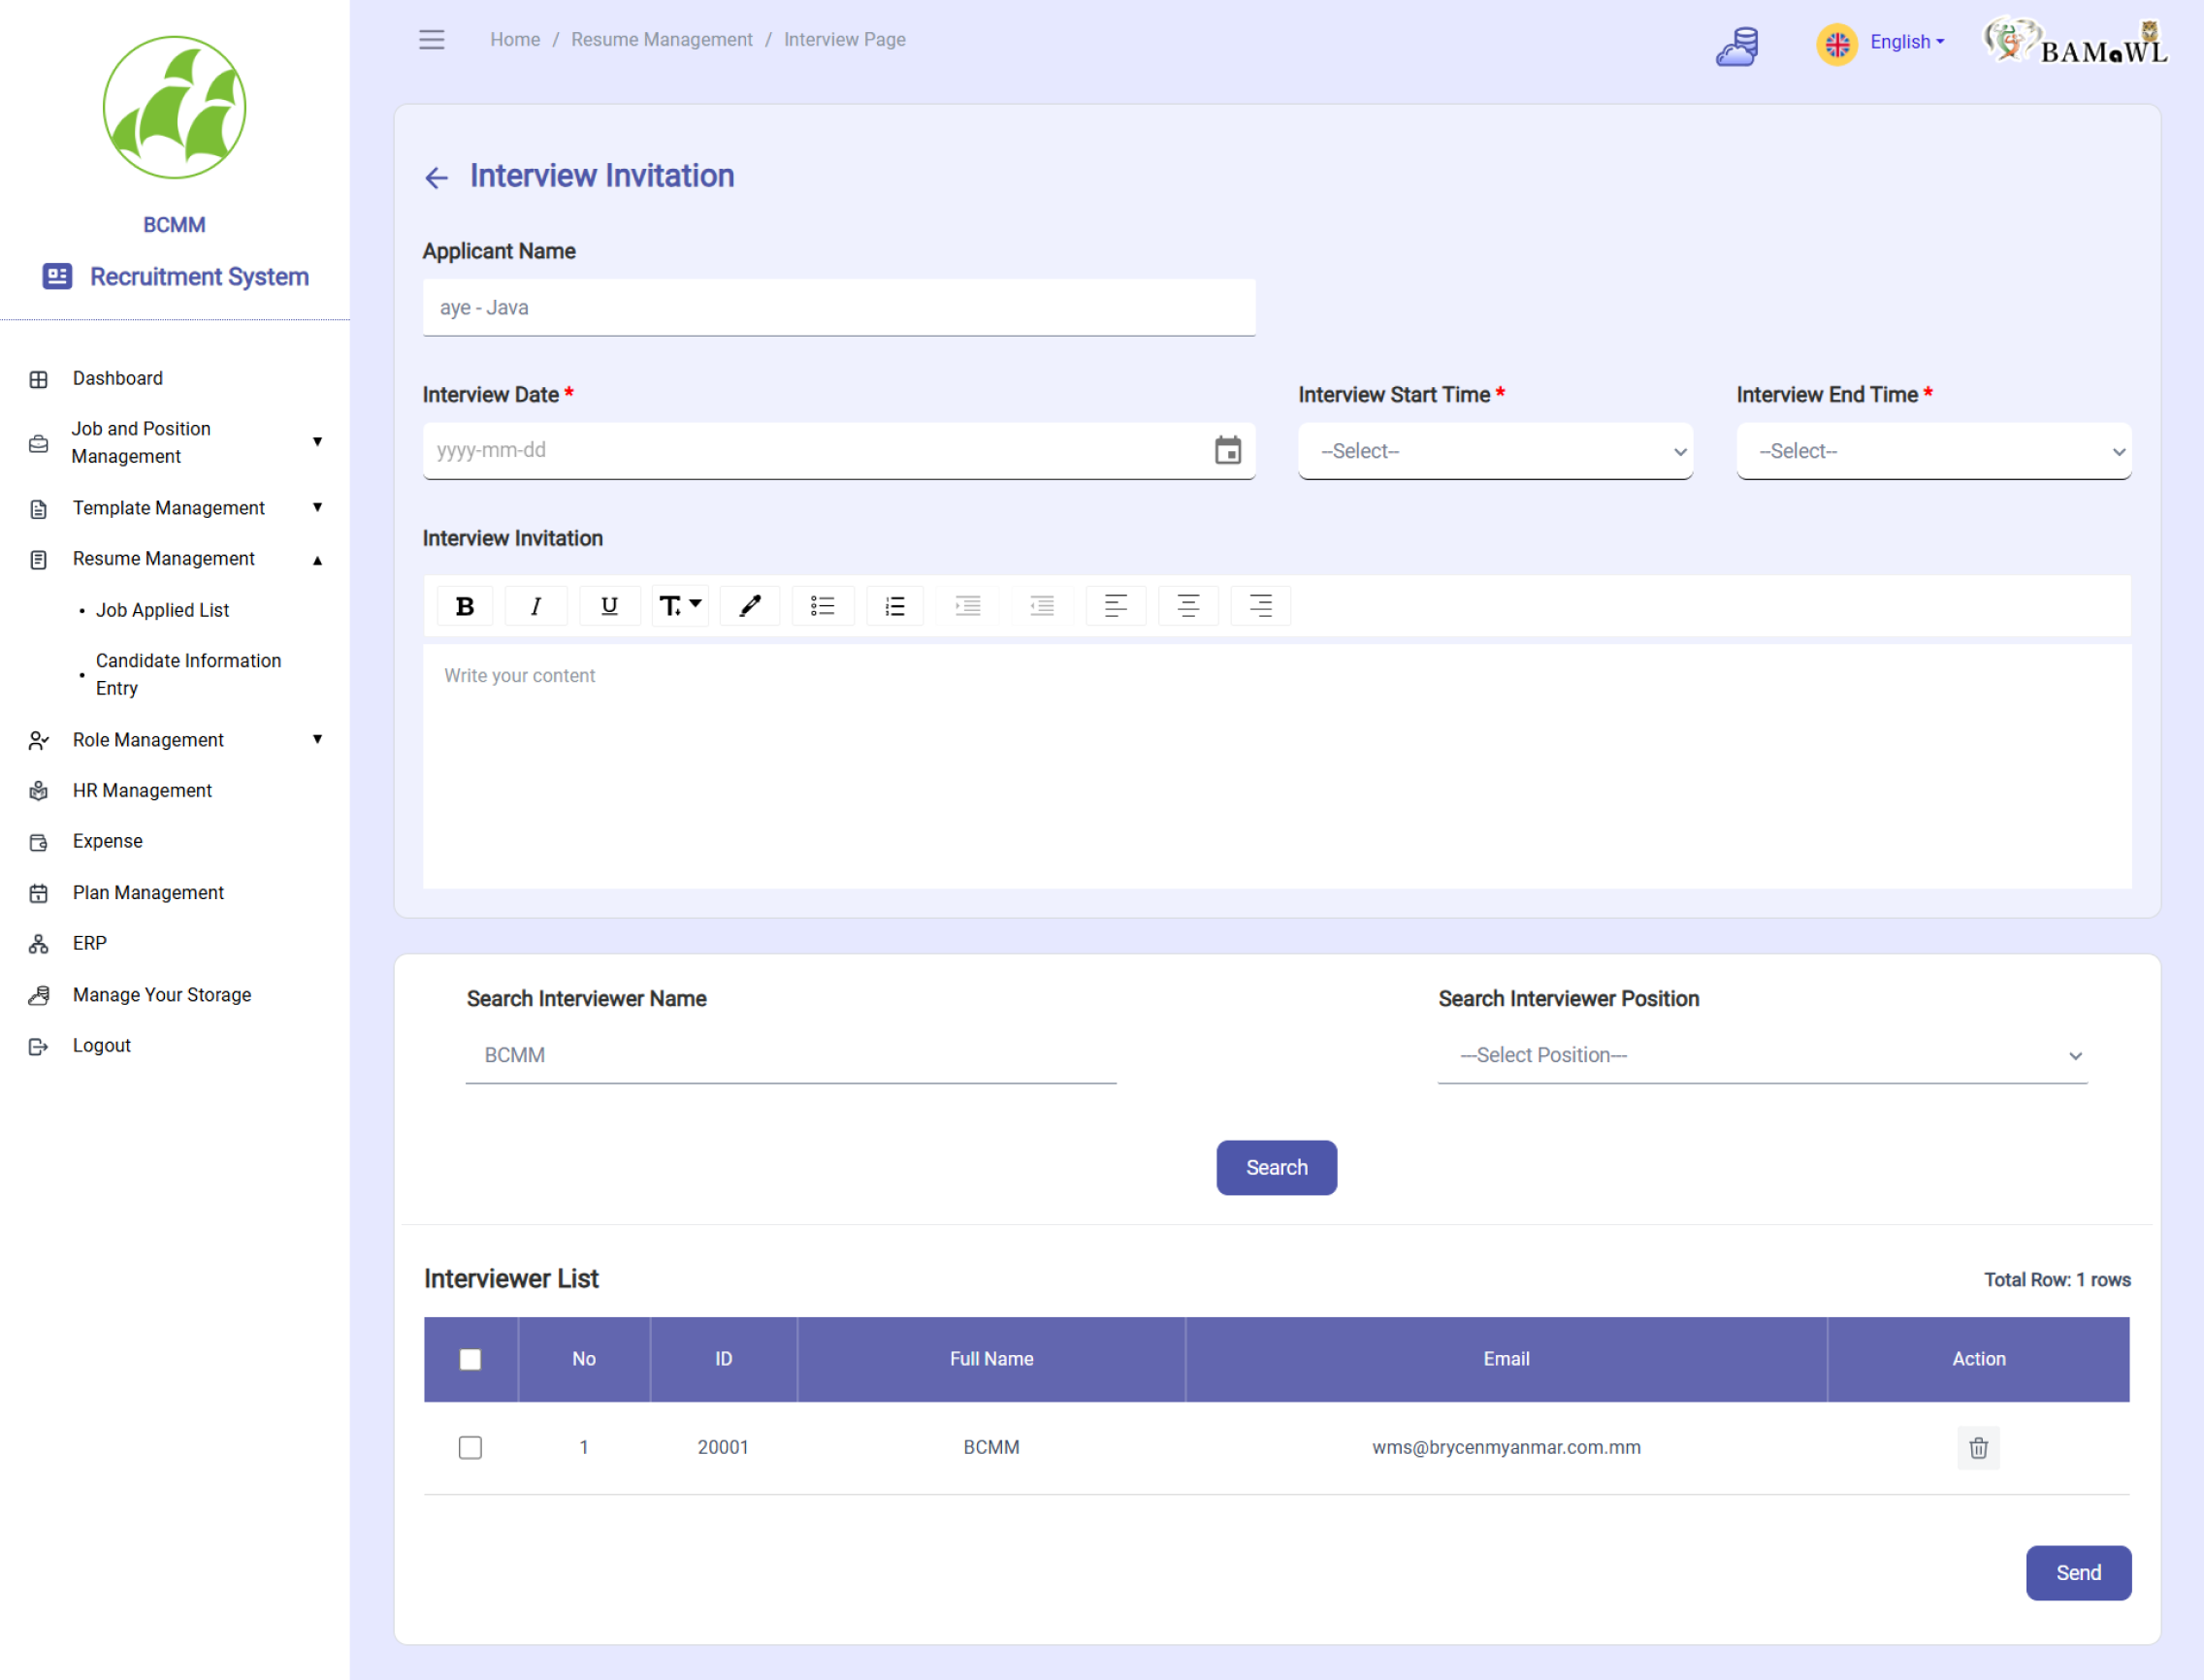Screen dimensions: 2204x1680
Task: Click the Search Interviewer Name field
Action: coord(790,1056)
